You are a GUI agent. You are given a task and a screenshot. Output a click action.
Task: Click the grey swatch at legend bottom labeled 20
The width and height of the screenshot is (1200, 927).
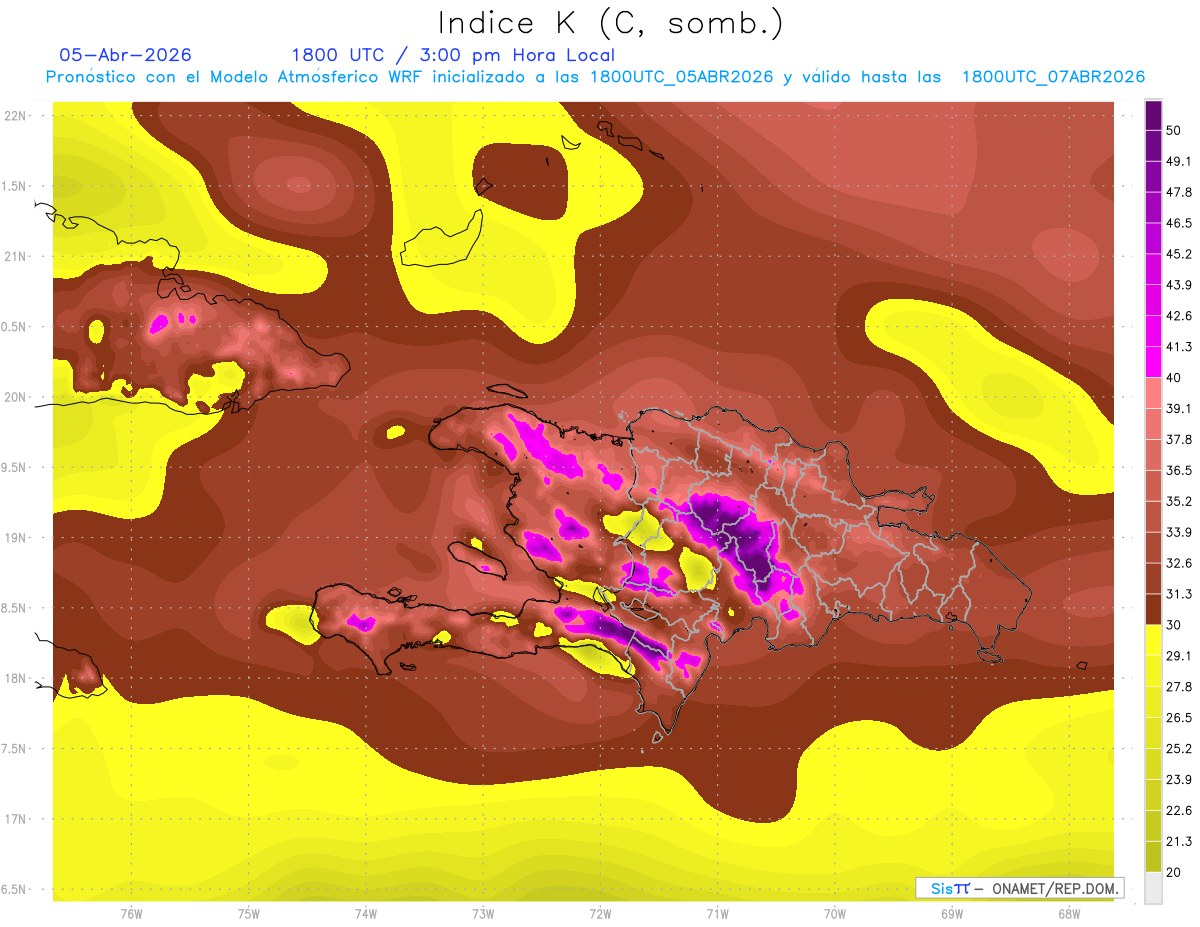coord(1153,887)
